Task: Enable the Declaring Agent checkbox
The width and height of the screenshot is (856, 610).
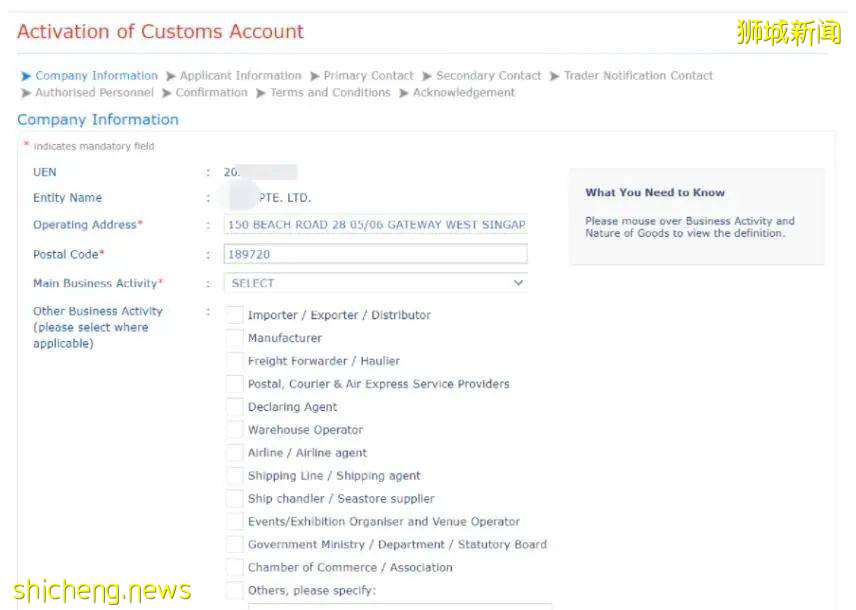Action: click(235, 407)
